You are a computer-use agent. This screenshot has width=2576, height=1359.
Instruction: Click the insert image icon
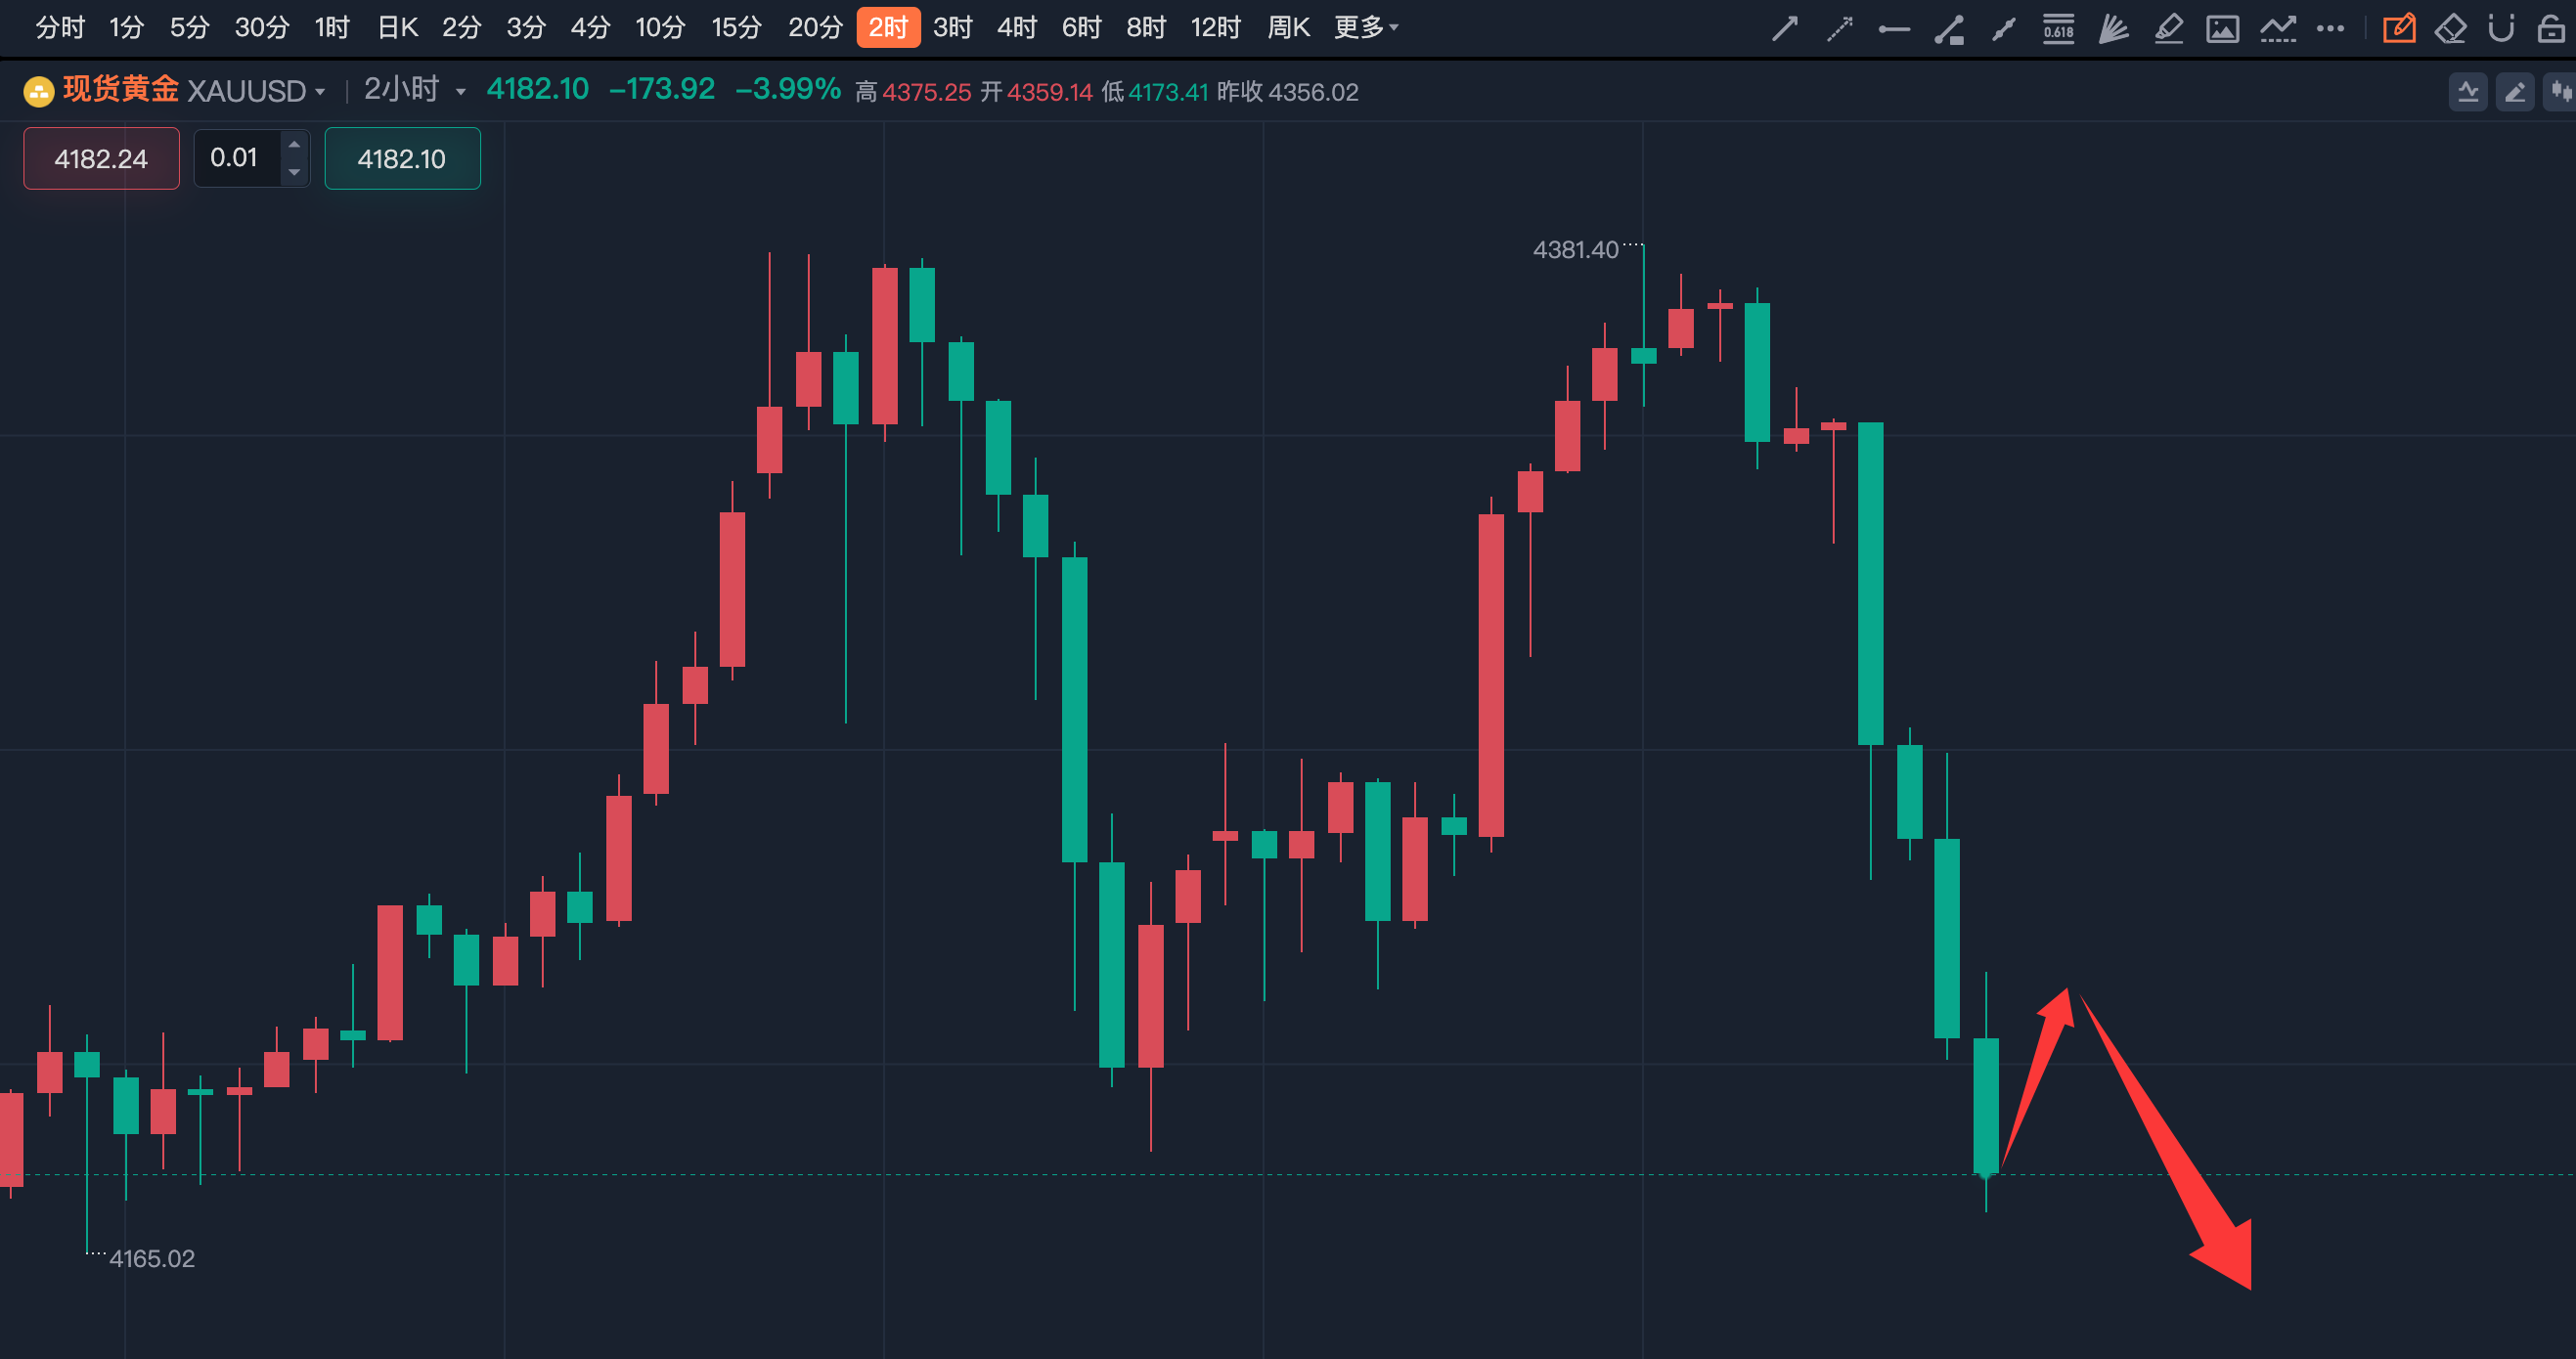[2222, 29]
